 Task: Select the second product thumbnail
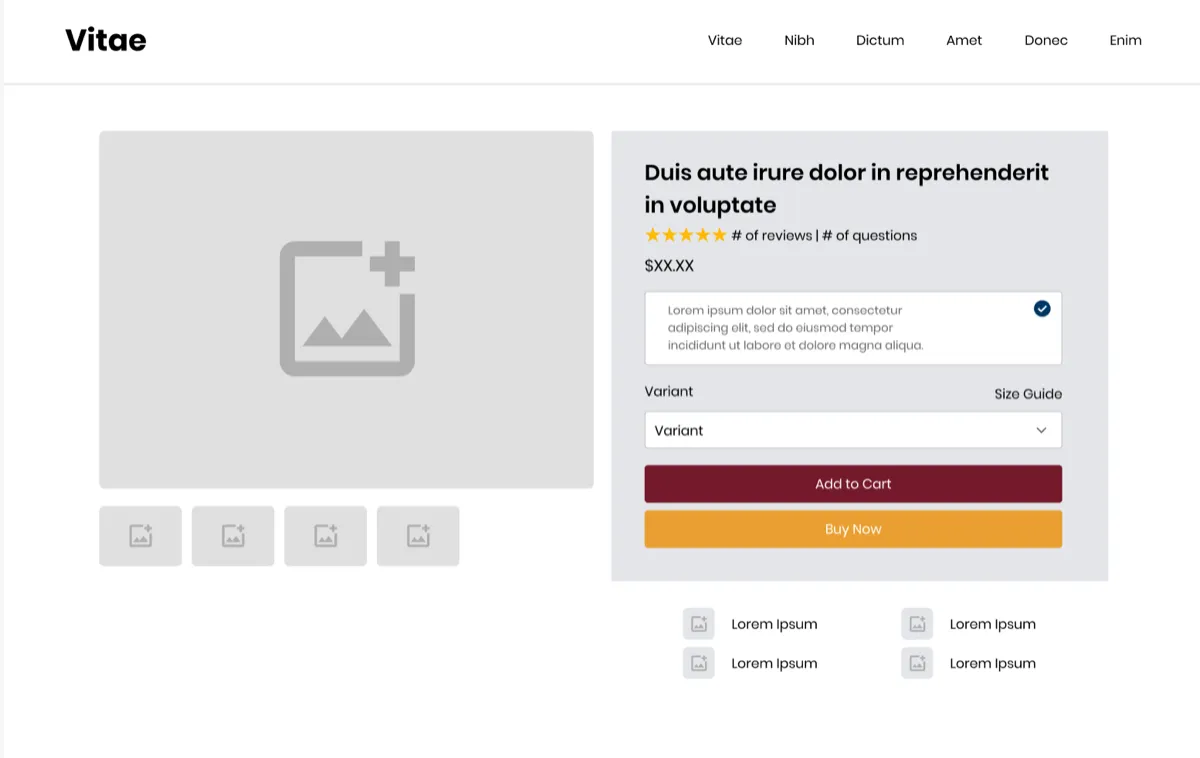(x=233, y=536)
